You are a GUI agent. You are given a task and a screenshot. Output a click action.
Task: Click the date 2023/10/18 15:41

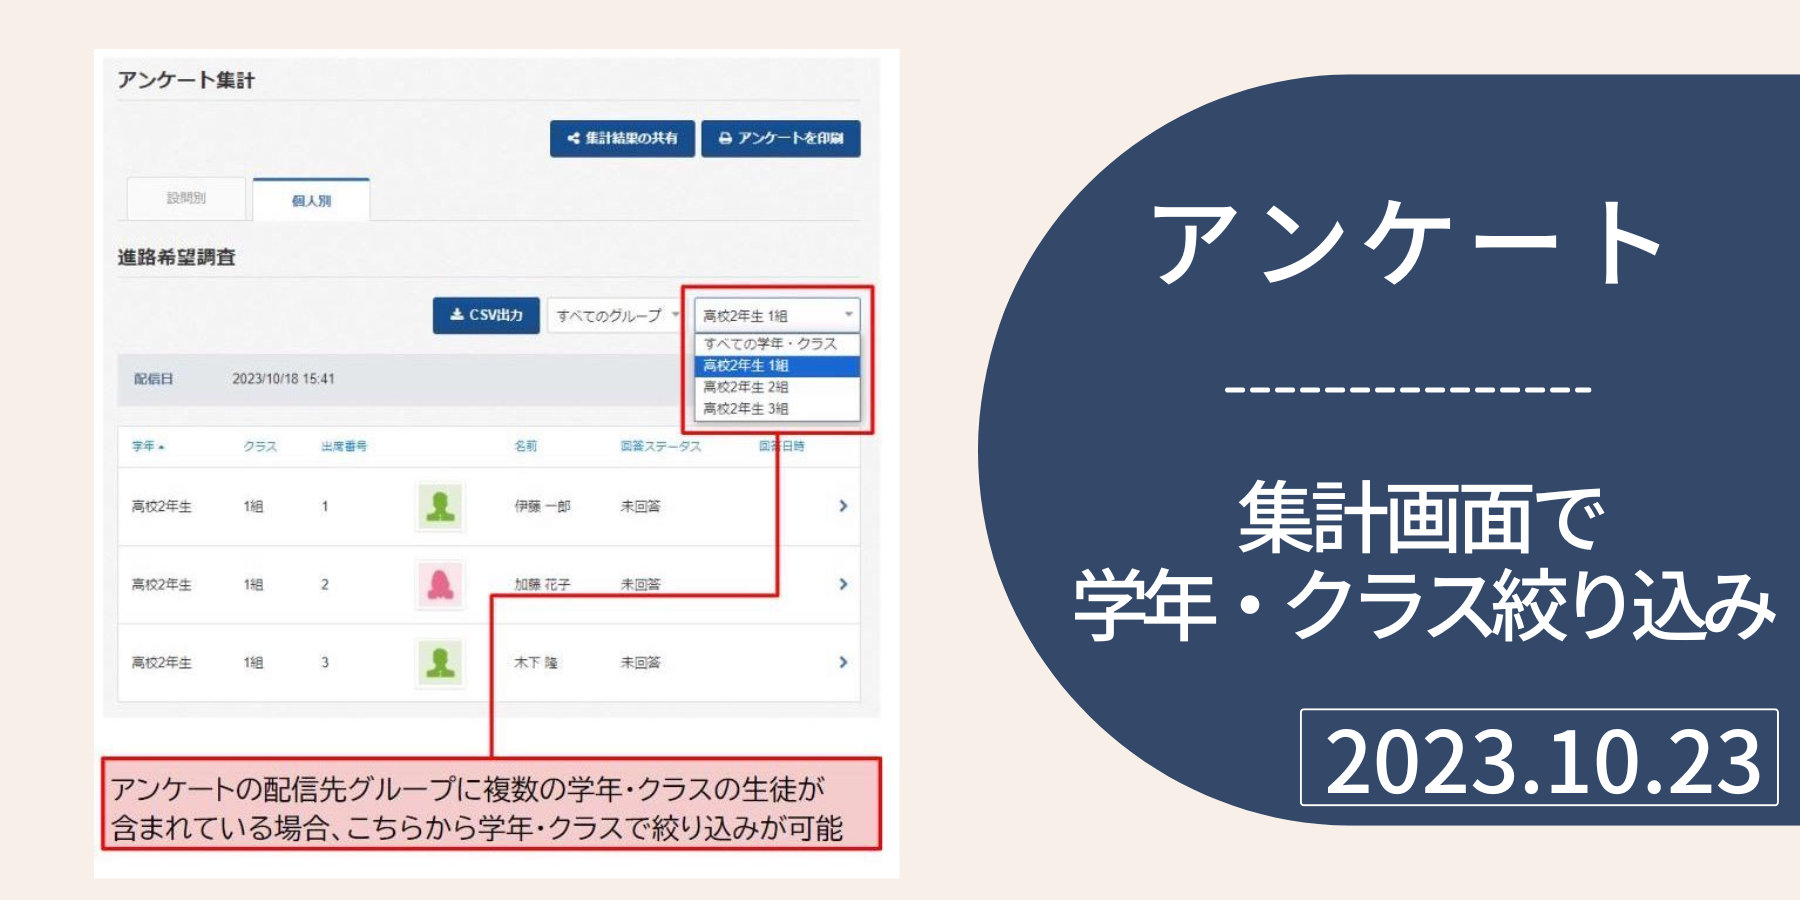[x=284, y=379]
